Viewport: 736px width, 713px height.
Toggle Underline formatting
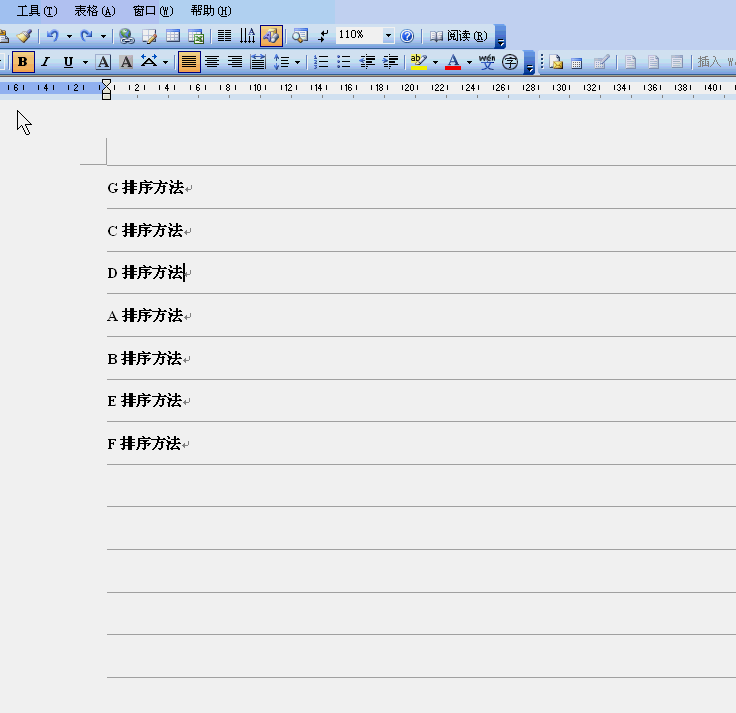[x=69, y=62]
